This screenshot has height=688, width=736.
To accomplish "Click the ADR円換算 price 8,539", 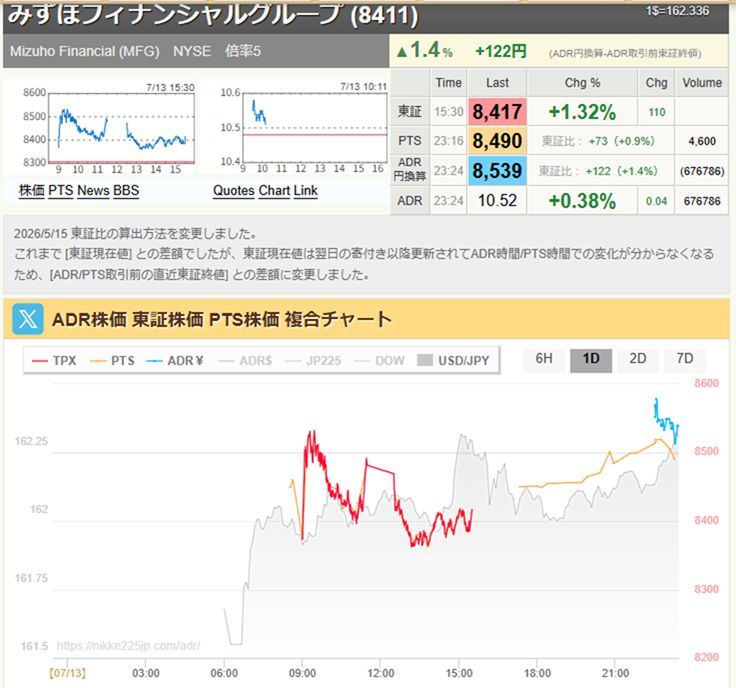I will pos(497,171).
